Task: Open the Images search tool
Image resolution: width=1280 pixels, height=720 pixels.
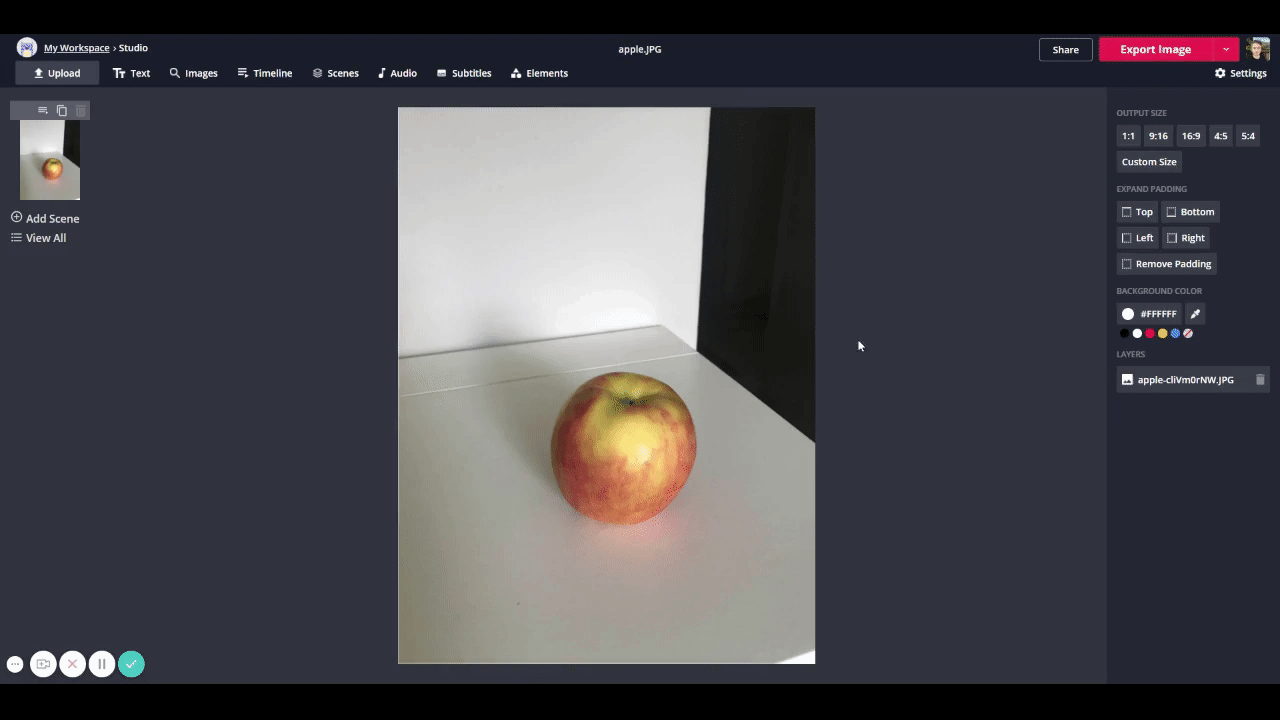Action: [x=193, y=73]
